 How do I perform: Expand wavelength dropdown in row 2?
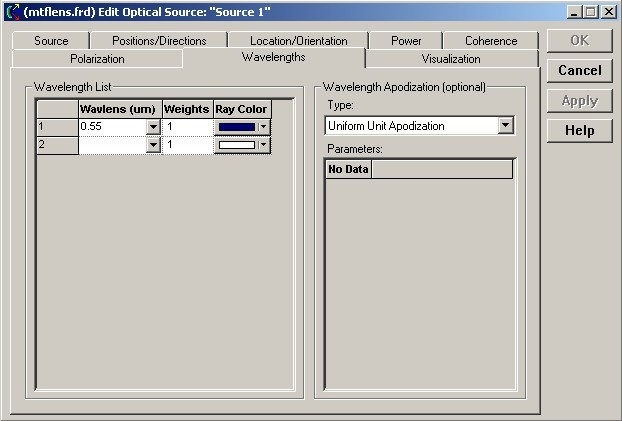pos(153,145)
